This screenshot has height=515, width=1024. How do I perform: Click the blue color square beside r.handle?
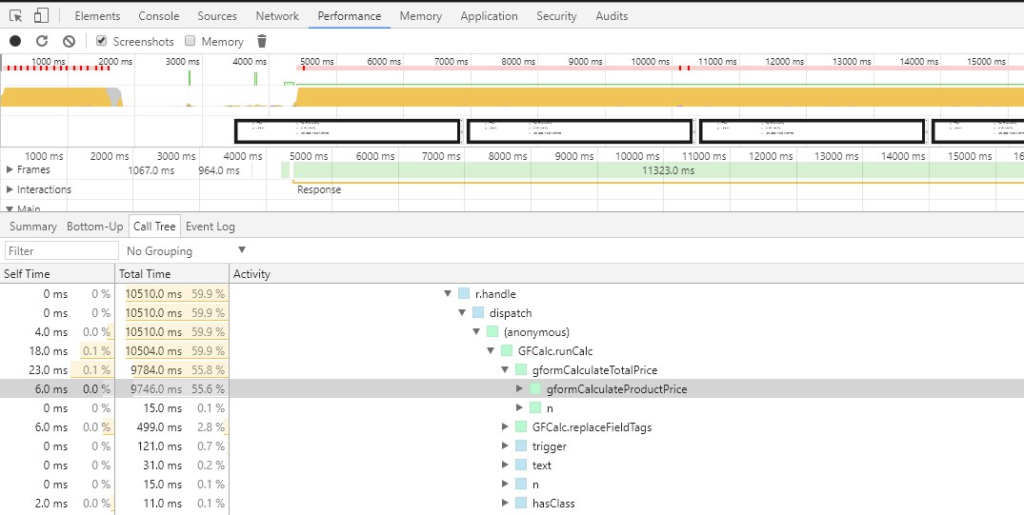click(463, 294)
